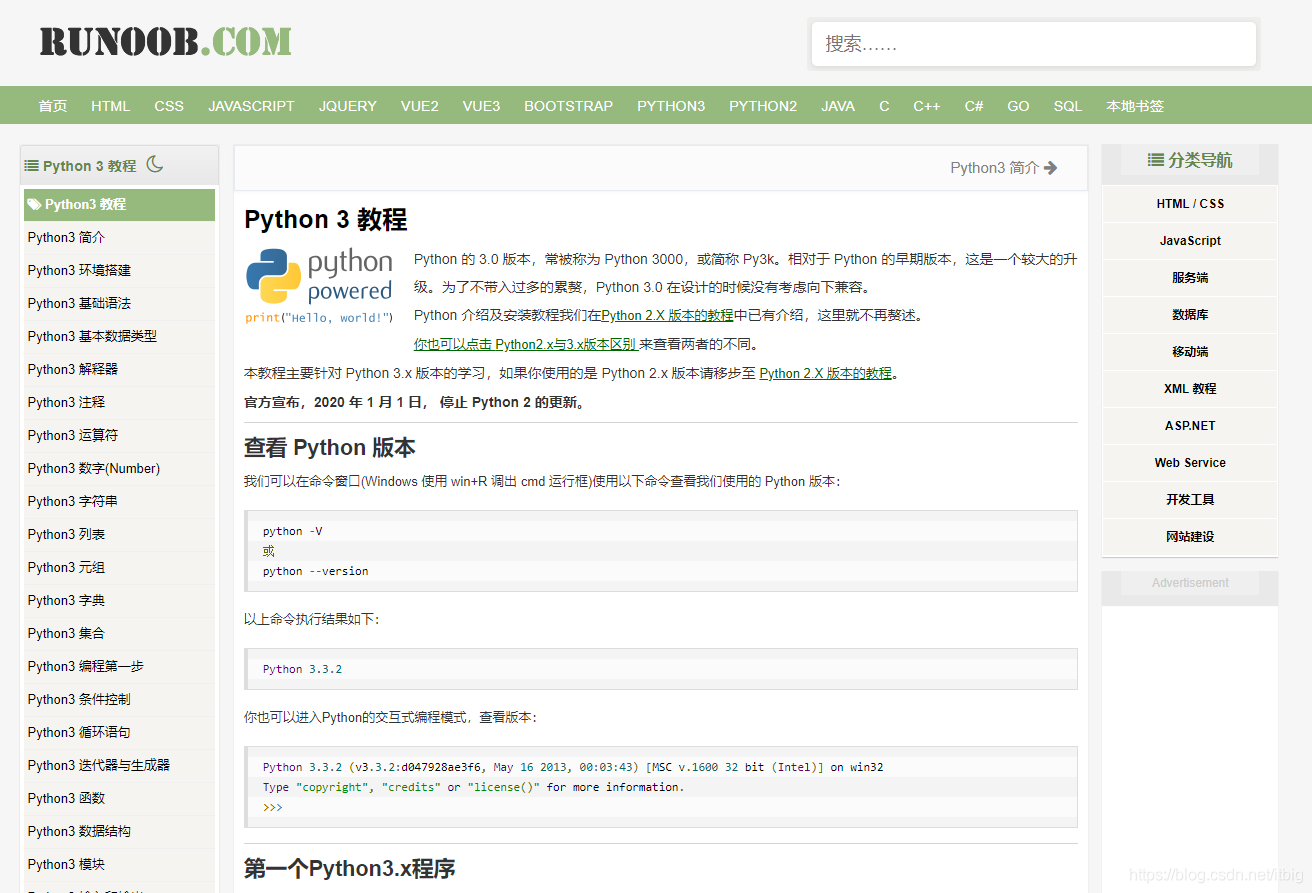Select 数据库 category button

coord(1190,315)
